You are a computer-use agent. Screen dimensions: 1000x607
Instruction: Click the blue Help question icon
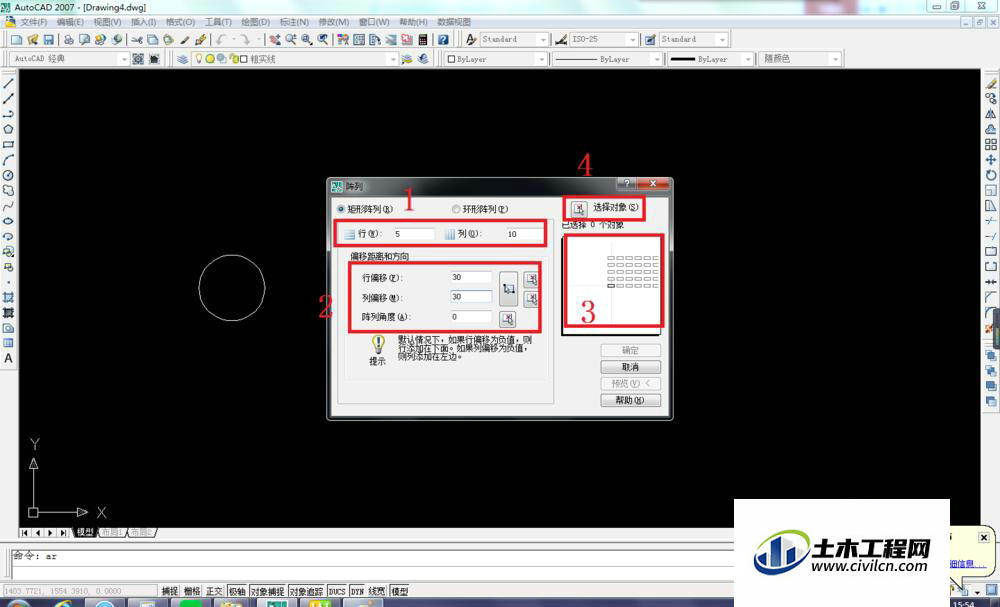443,40
